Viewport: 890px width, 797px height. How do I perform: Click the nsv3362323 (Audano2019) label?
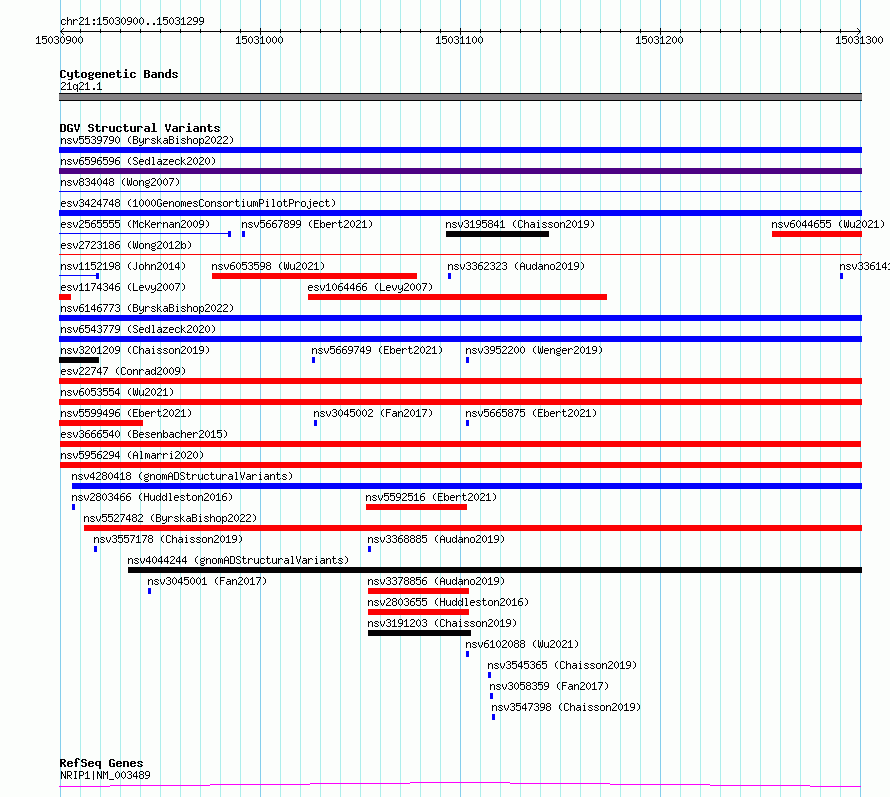point(516,266)
